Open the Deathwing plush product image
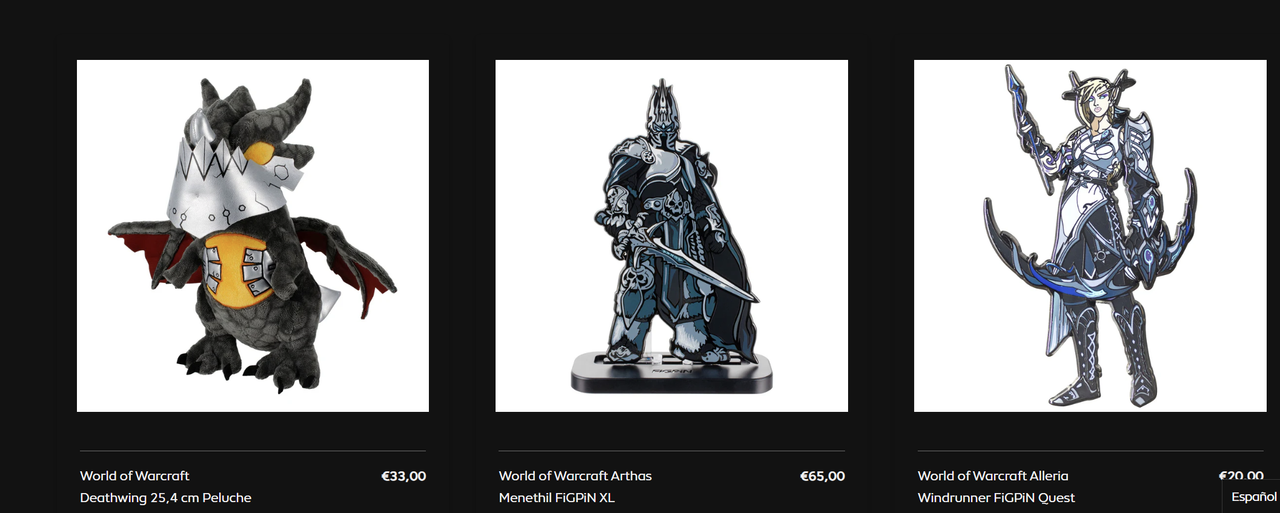The height and width of the screenshot is (513, 1280). tap(253, 236)
